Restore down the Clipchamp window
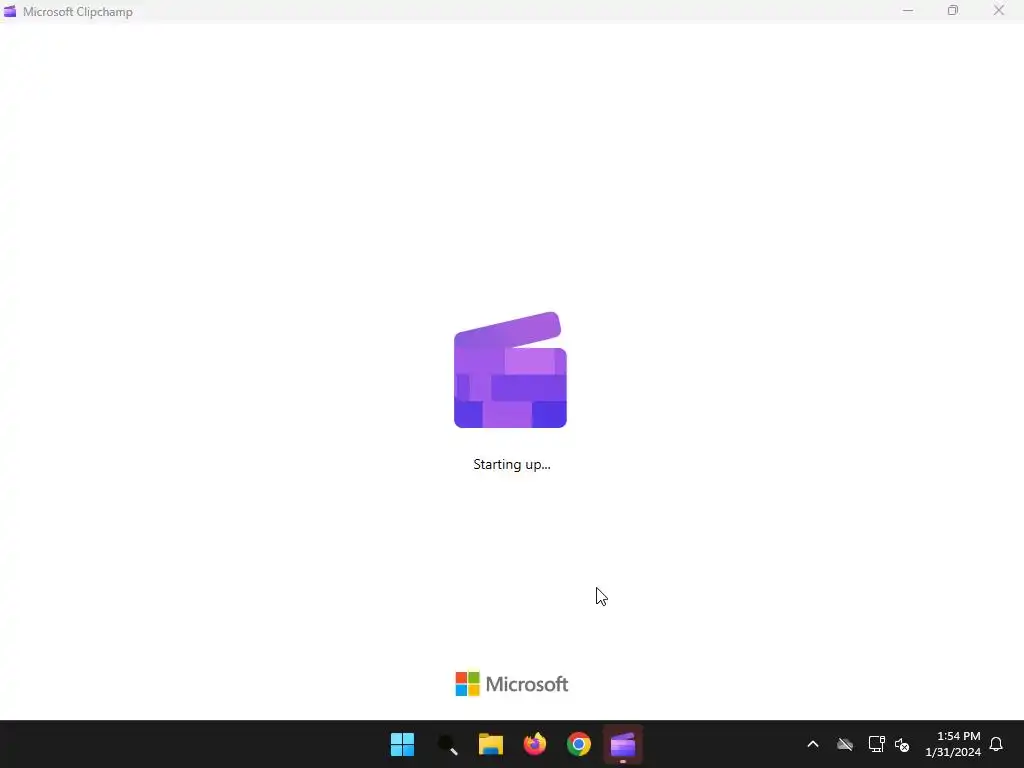 coord(953,10)
